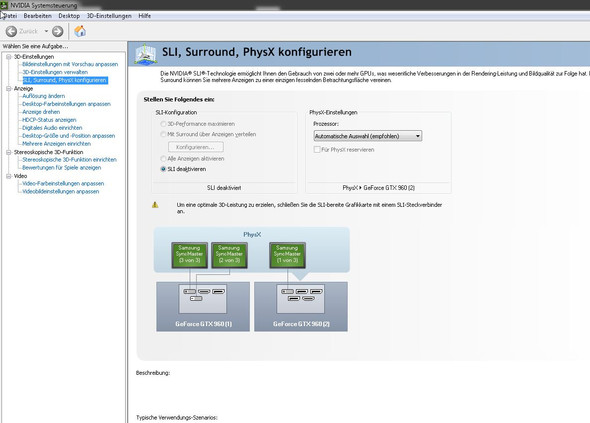The width and height of the screenshot is (590, 423).
Task: Open the Home icon in toolbar
Action: click(80, 31)
